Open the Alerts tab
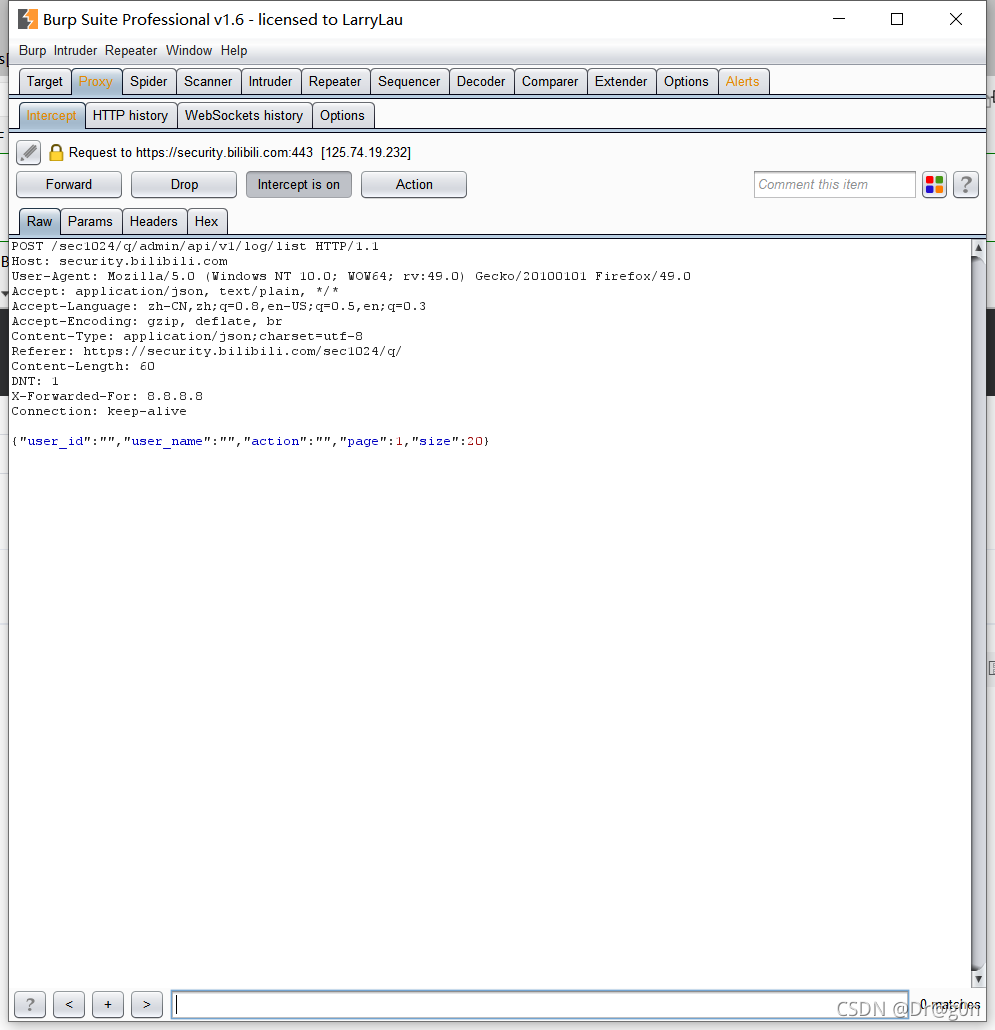This screenshot has width=995, height=1030. coord(743,81)
